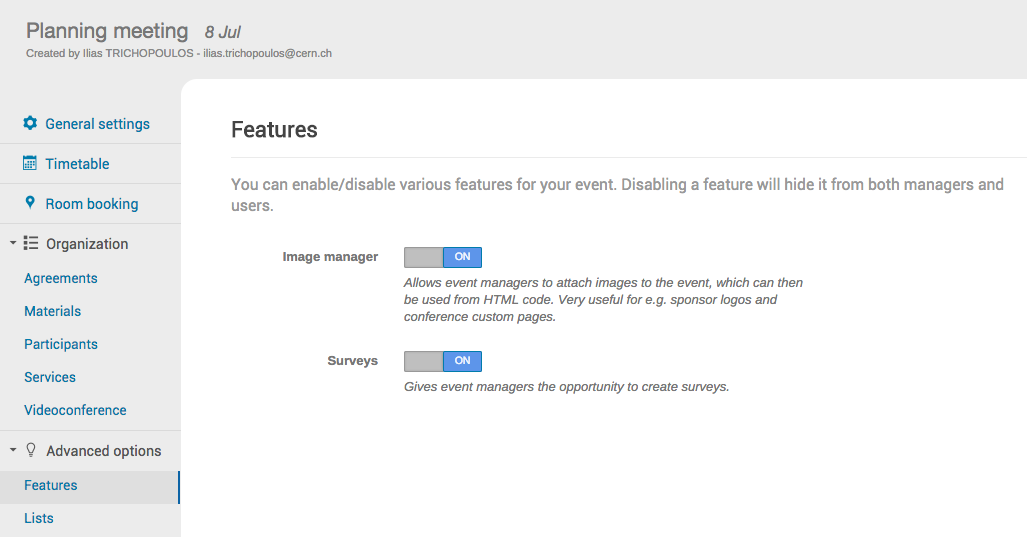This screenshot has width=1027, height=537.
Task: Click the 8 Jul event date
Action: point(223,32)
